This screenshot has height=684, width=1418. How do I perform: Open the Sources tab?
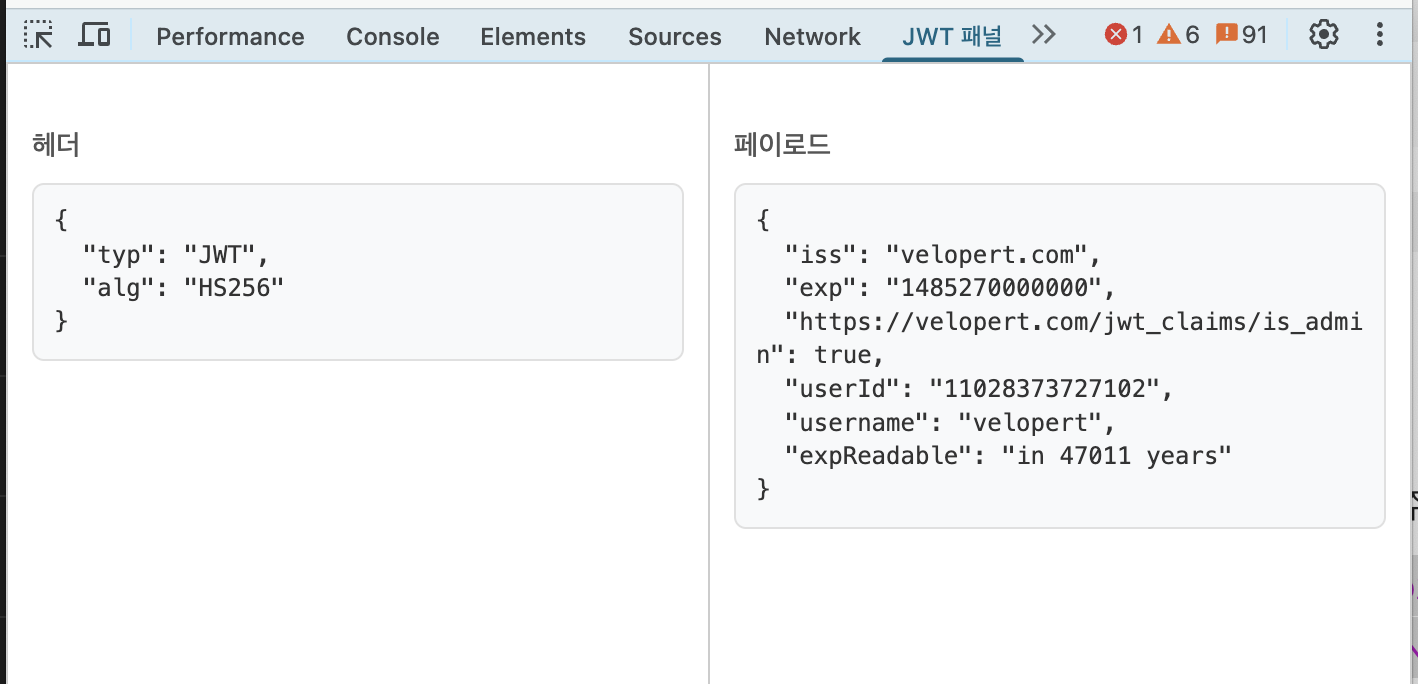(674, 37)
